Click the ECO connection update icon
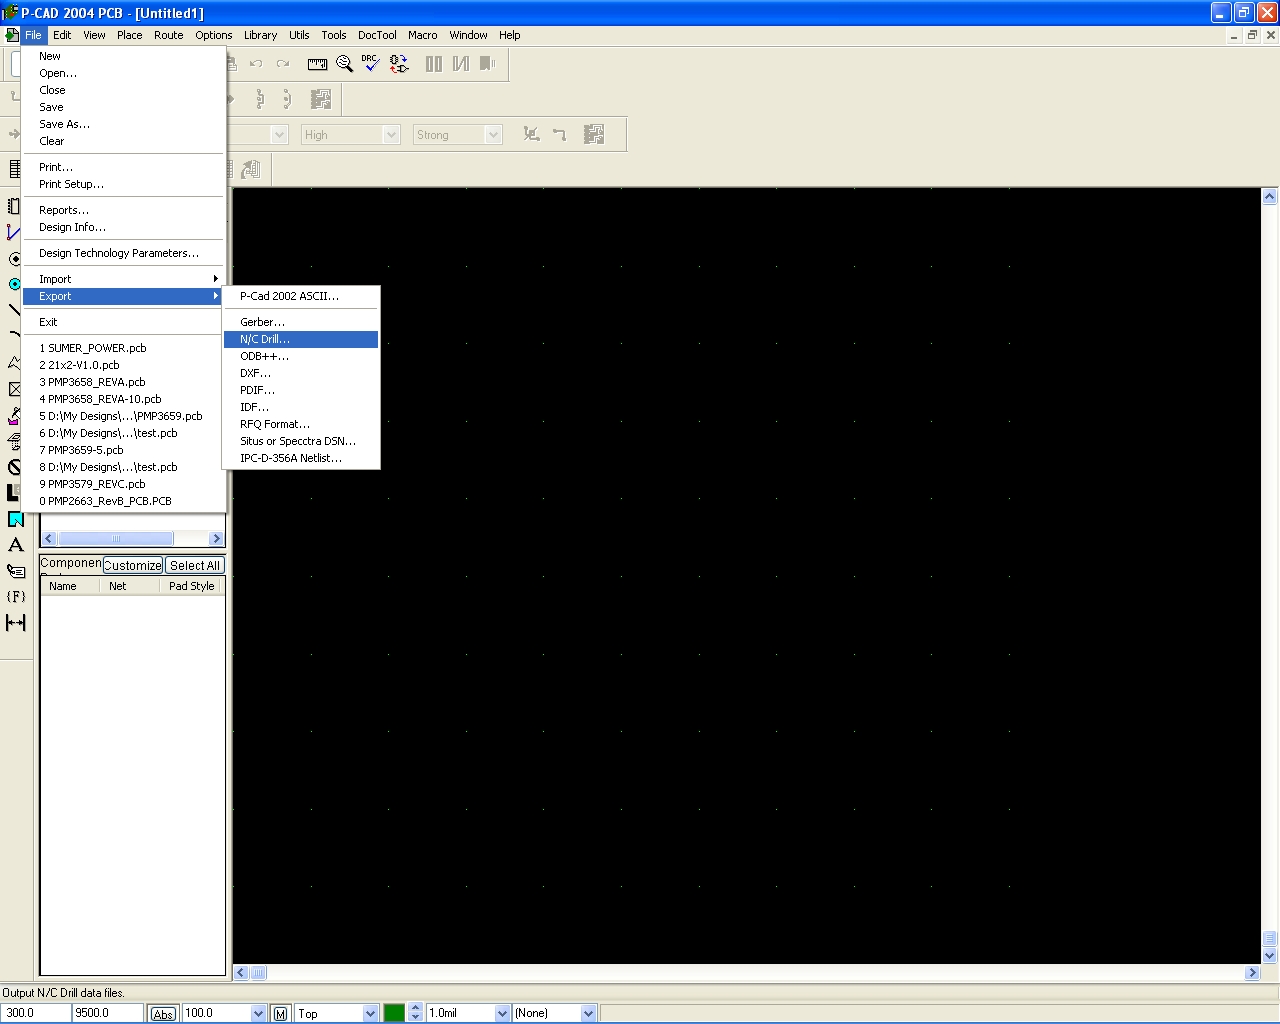 [x=399, y=64]
